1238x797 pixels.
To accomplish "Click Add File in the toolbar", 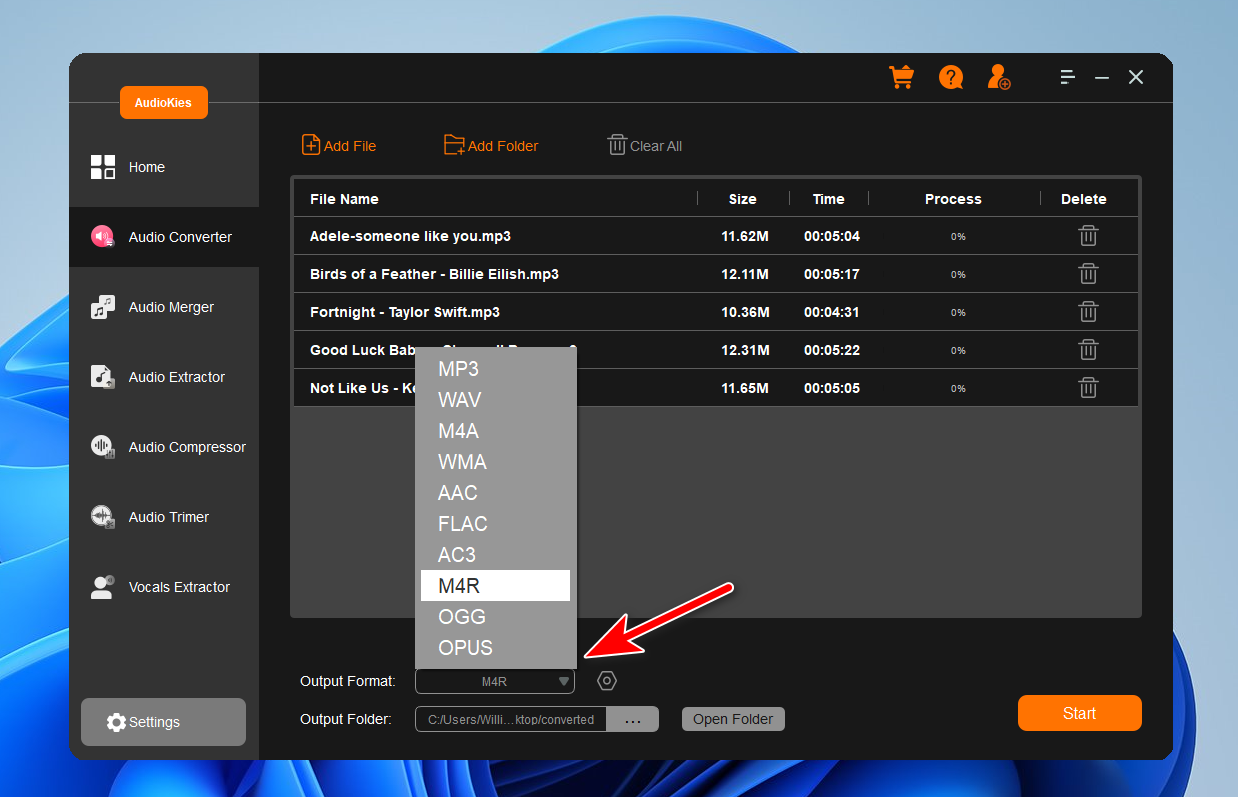I will pyautogui.click(x=339, y=146).
